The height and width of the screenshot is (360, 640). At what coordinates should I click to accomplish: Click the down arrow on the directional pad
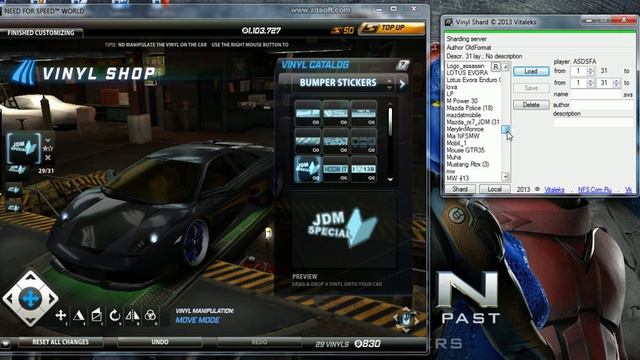coord(30,320)
